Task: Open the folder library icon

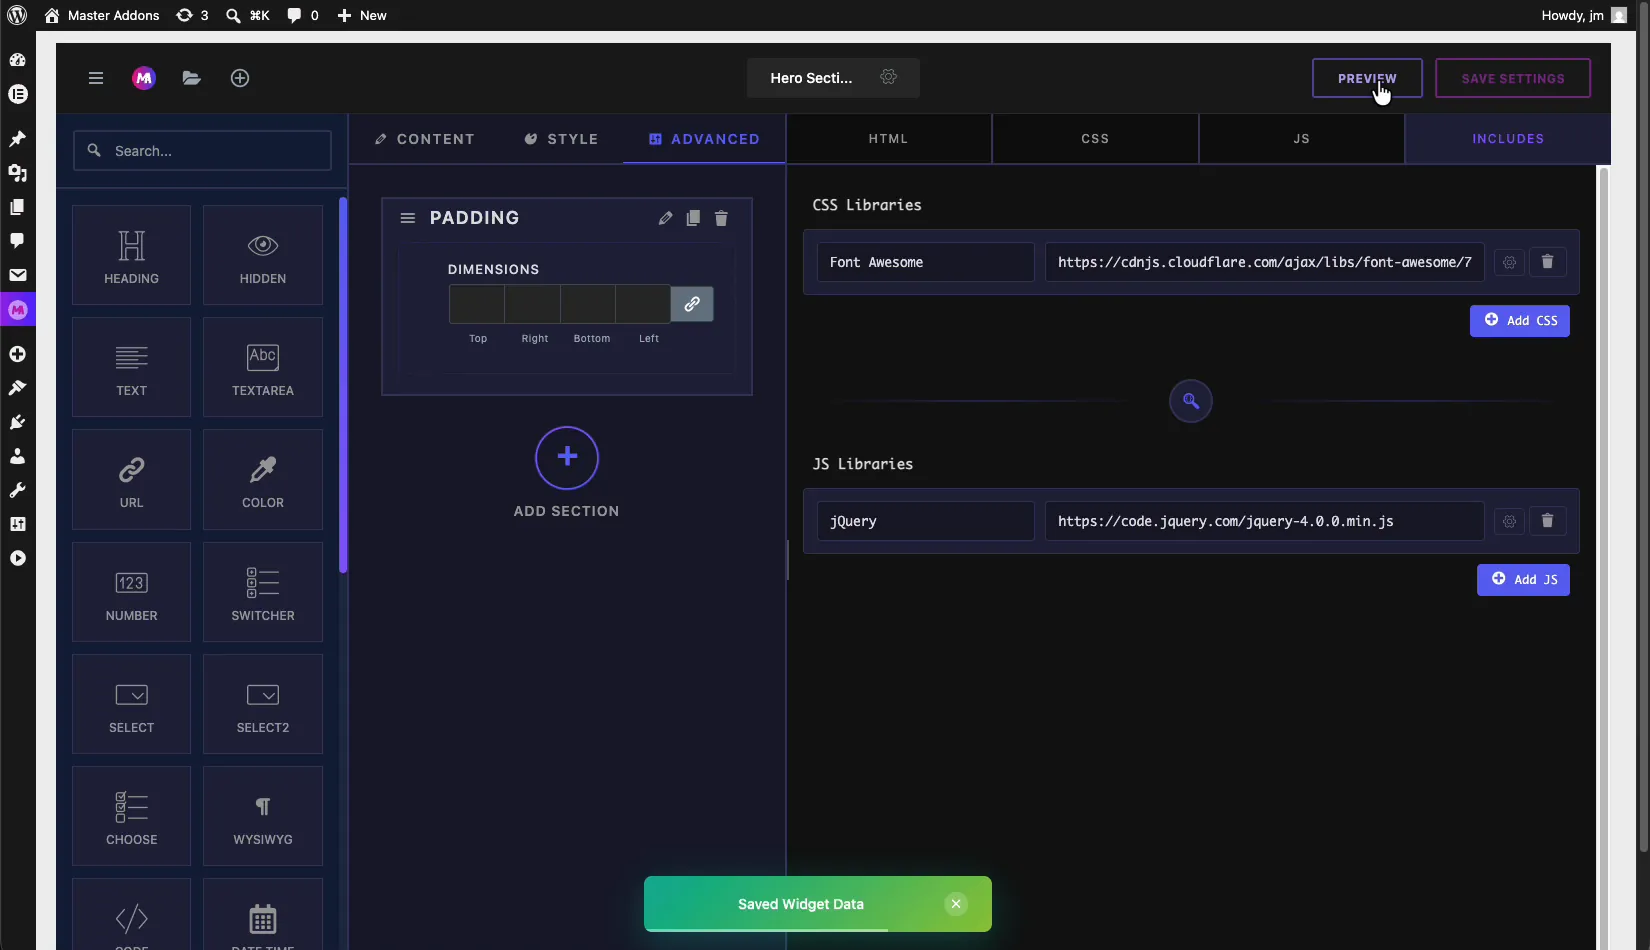Action: [x=192, y=78]
